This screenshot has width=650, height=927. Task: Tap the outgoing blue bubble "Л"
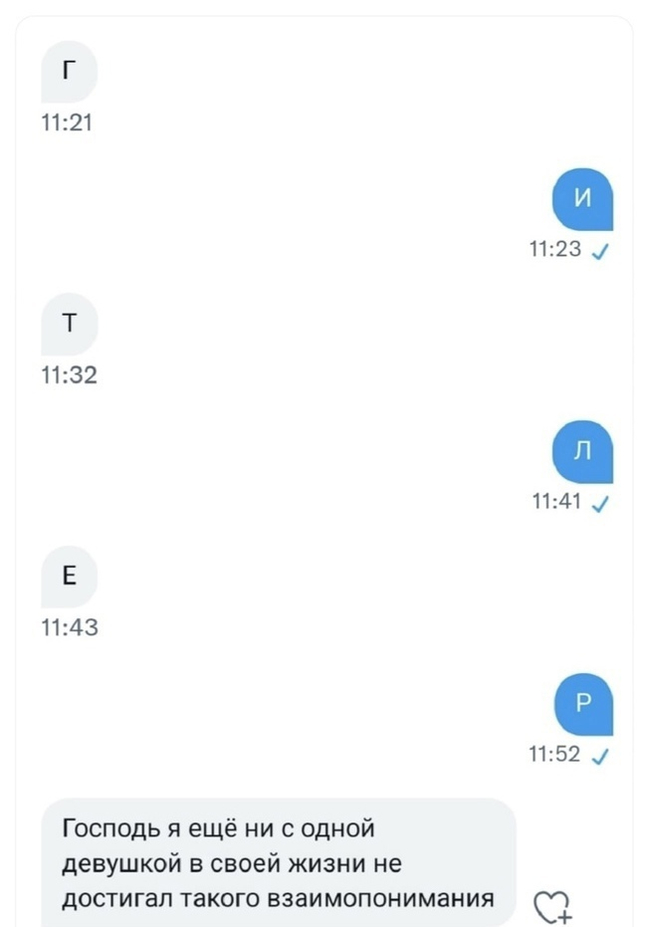[584, 451]
